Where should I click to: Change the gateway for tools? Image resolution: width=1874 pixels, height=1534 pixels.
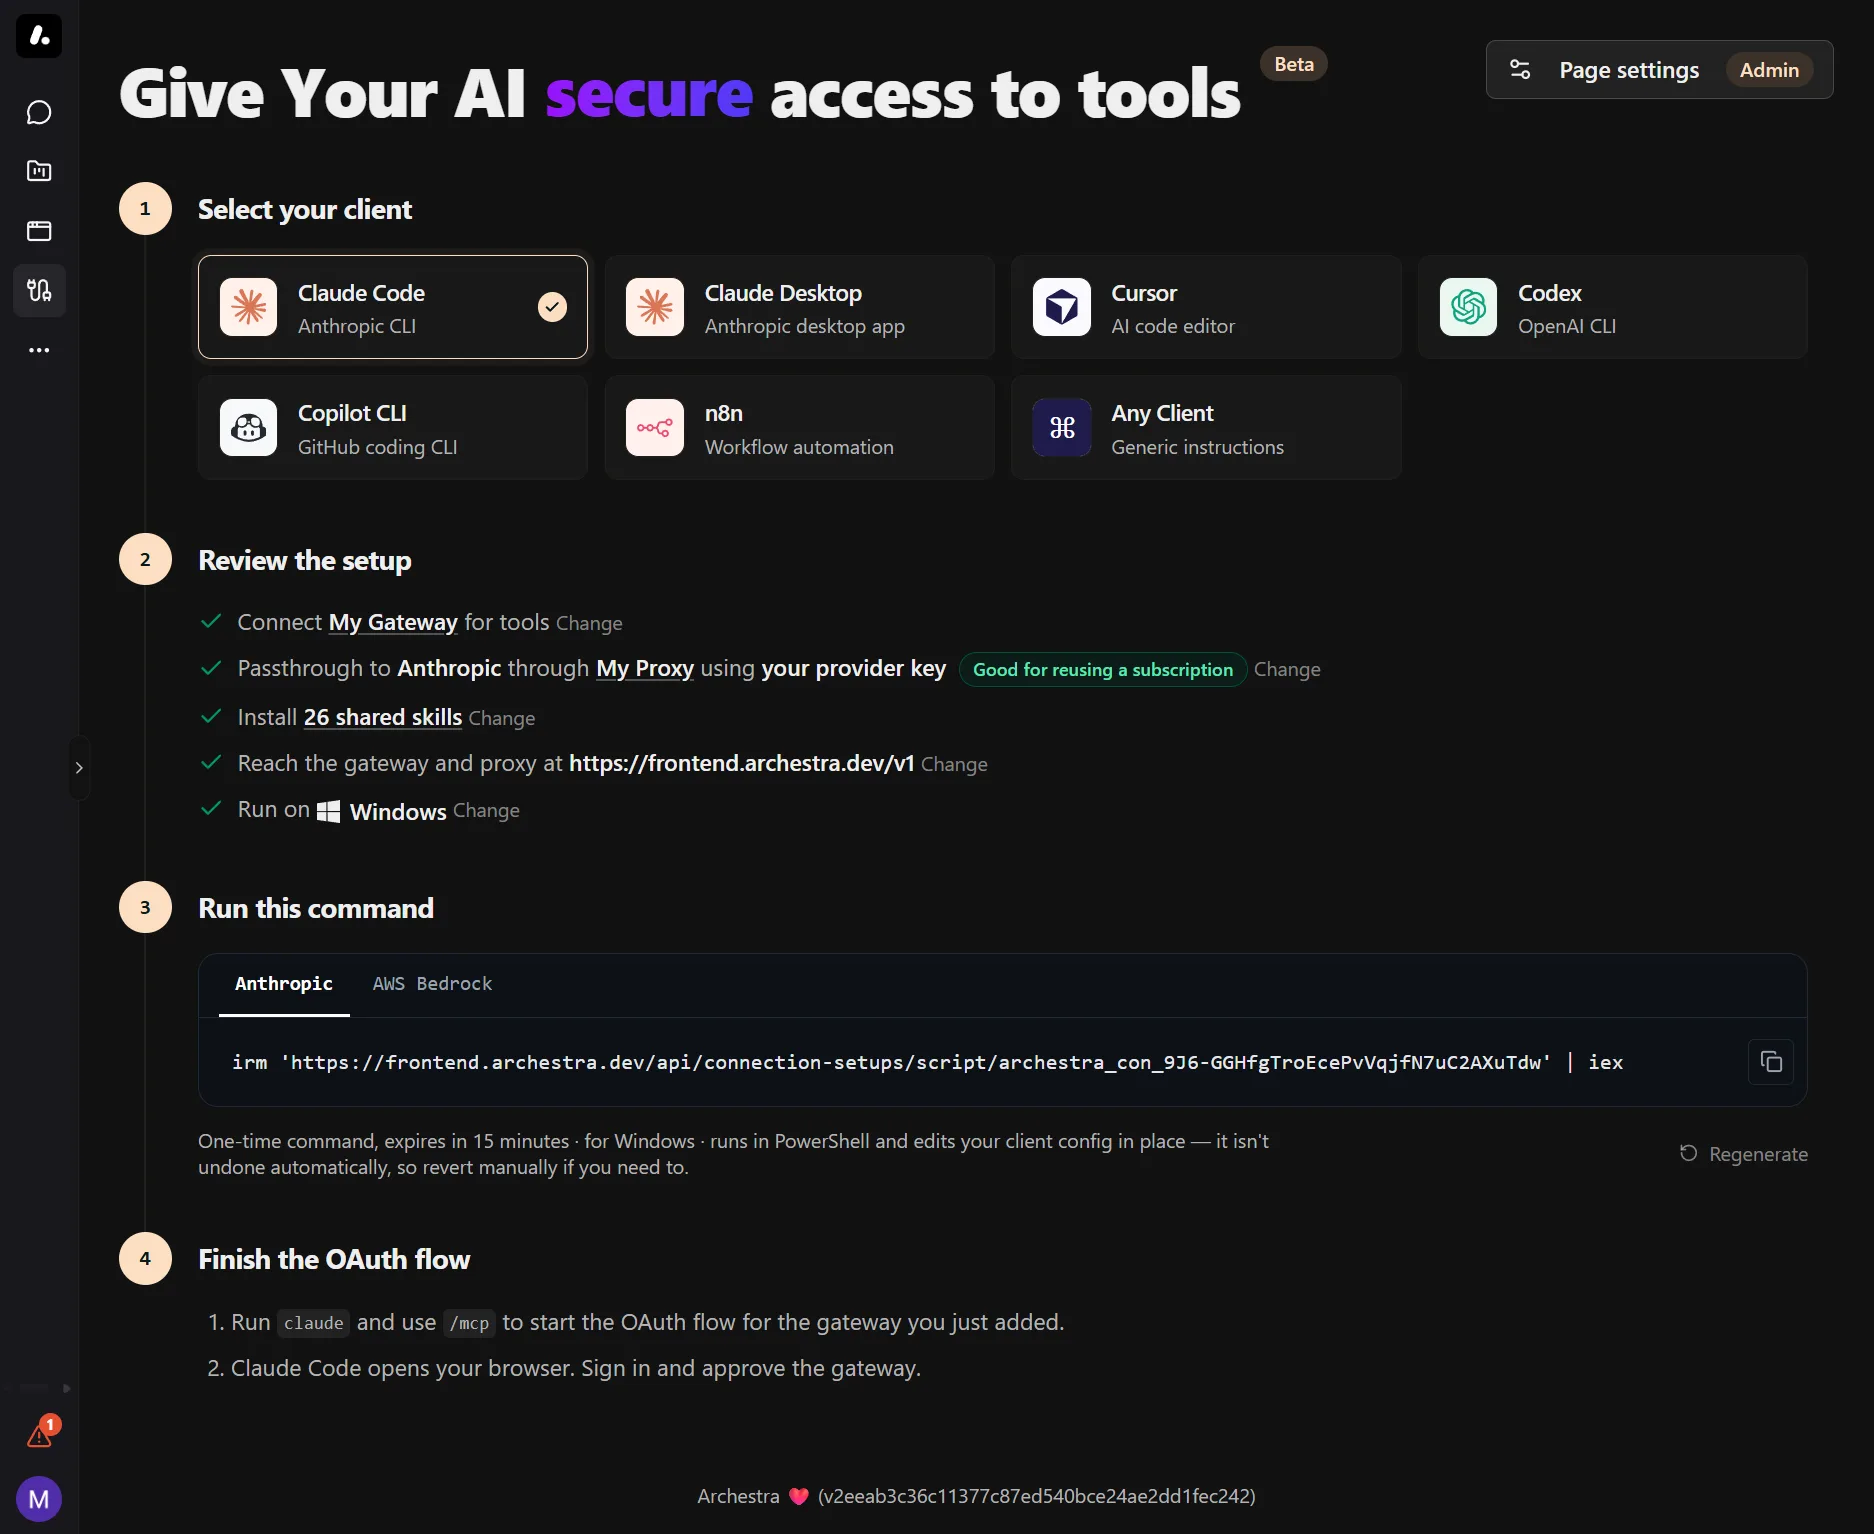589,624
